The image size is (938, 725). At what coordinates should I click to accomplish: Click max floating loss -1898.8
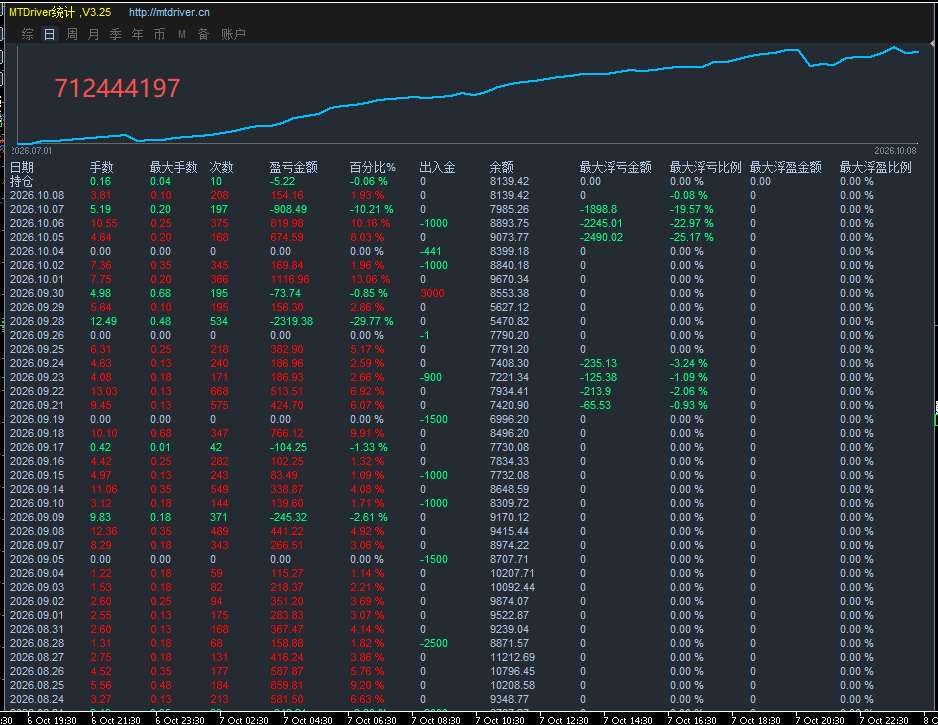point(598,209)
